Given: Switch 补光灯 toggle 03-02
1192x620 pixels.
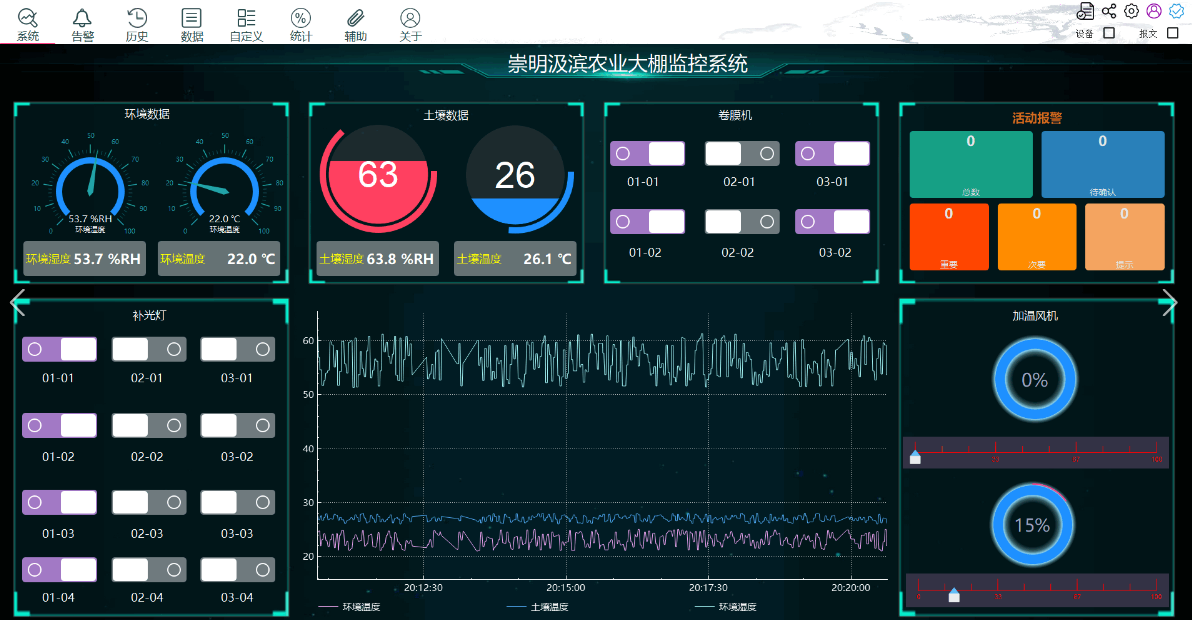Looking at the screenshot, I should (237, 426).
